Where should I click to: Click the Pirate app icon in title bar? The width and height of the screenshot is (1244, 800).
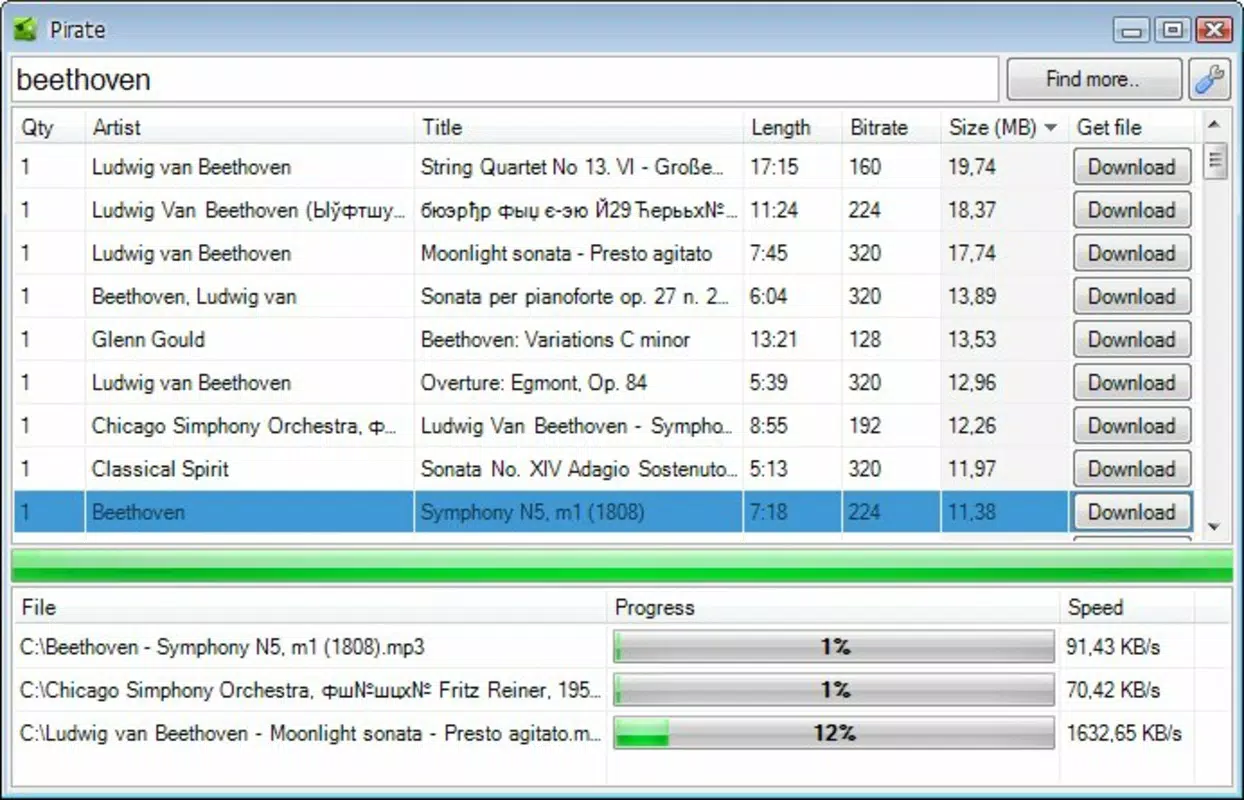click(x=25, y=29)
